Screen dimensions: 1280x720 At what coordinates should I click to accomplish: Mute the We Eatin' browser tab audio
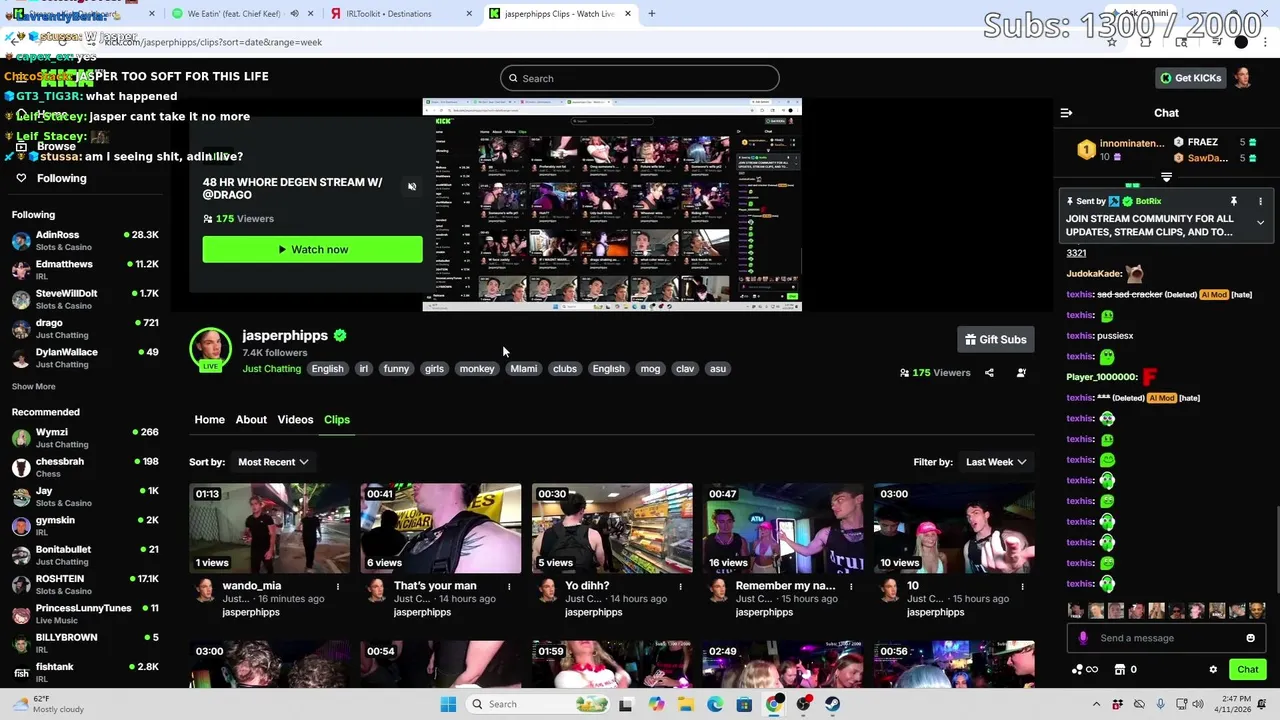[x=294, y=14]
